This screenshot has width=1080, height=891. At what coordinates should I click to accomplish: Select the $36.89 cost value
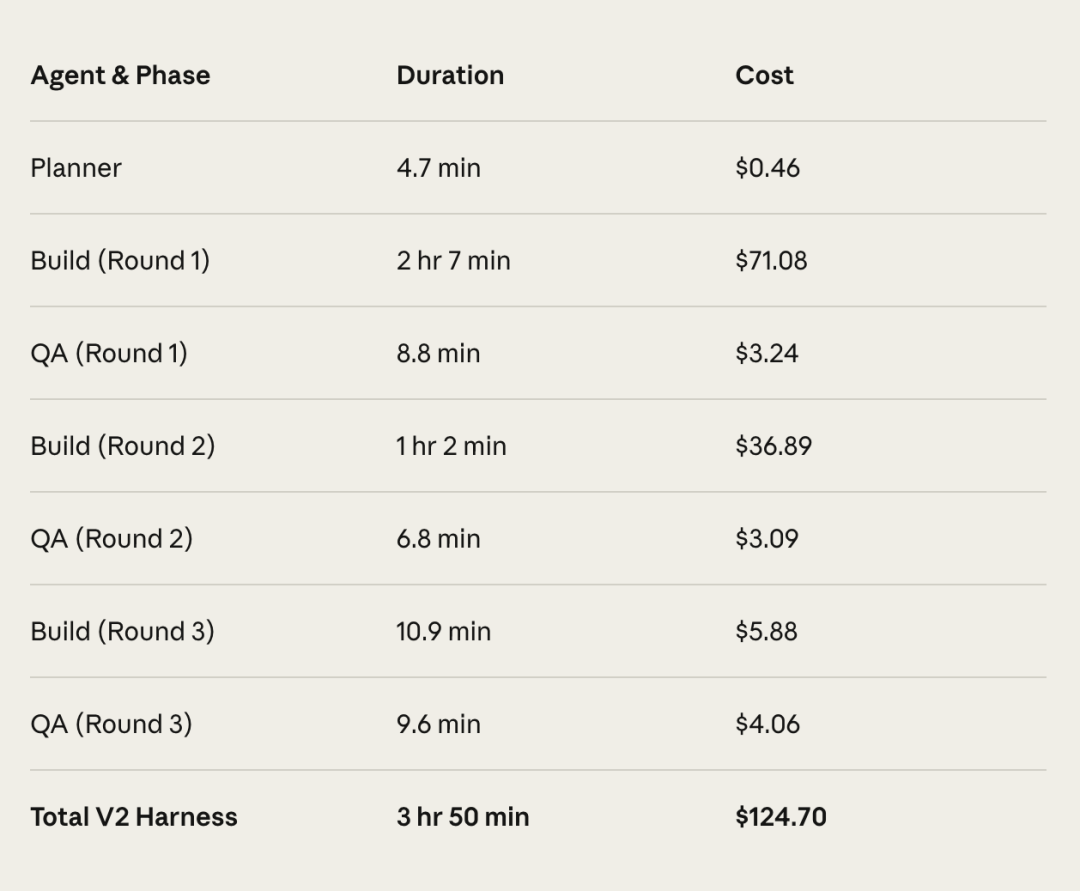773,446
